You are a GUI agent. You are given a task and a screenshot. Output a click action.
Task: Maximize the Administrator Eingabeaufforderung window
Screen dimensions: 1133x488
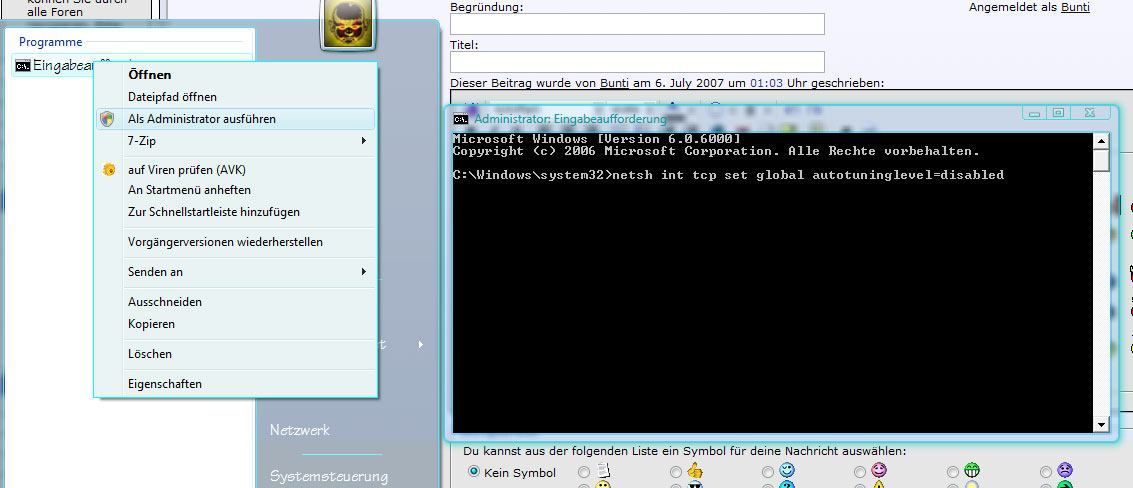click(1059, 113)
